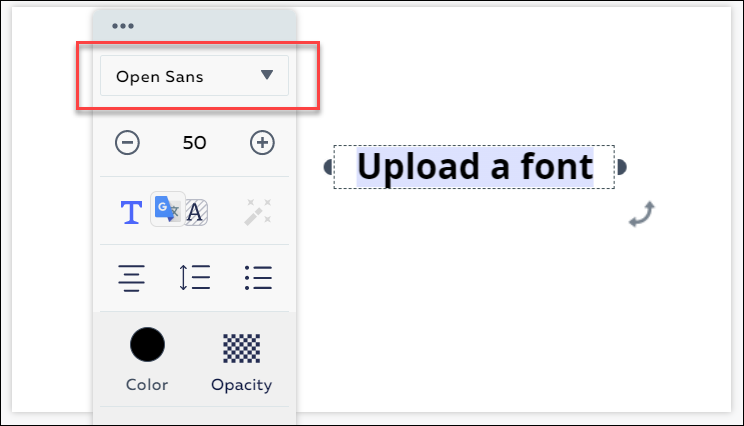This screenshot has height=426, width=744.
Task: Increase font size with the plus button
Action: point(262,143)
